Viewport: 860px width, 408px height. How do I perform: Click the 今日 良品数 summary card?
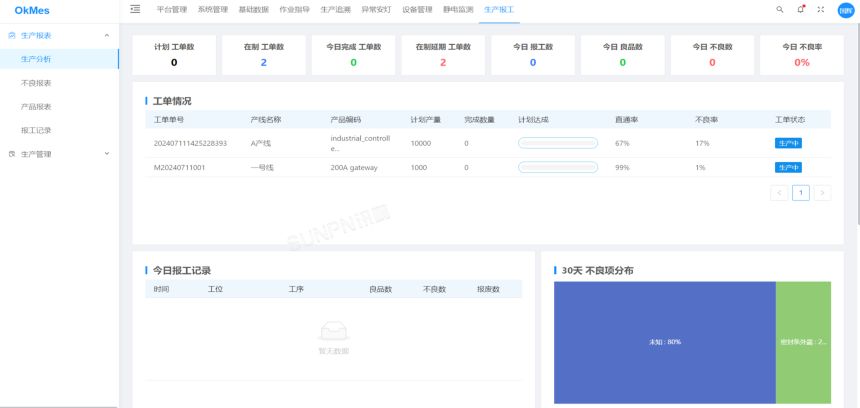click(623, 55)
